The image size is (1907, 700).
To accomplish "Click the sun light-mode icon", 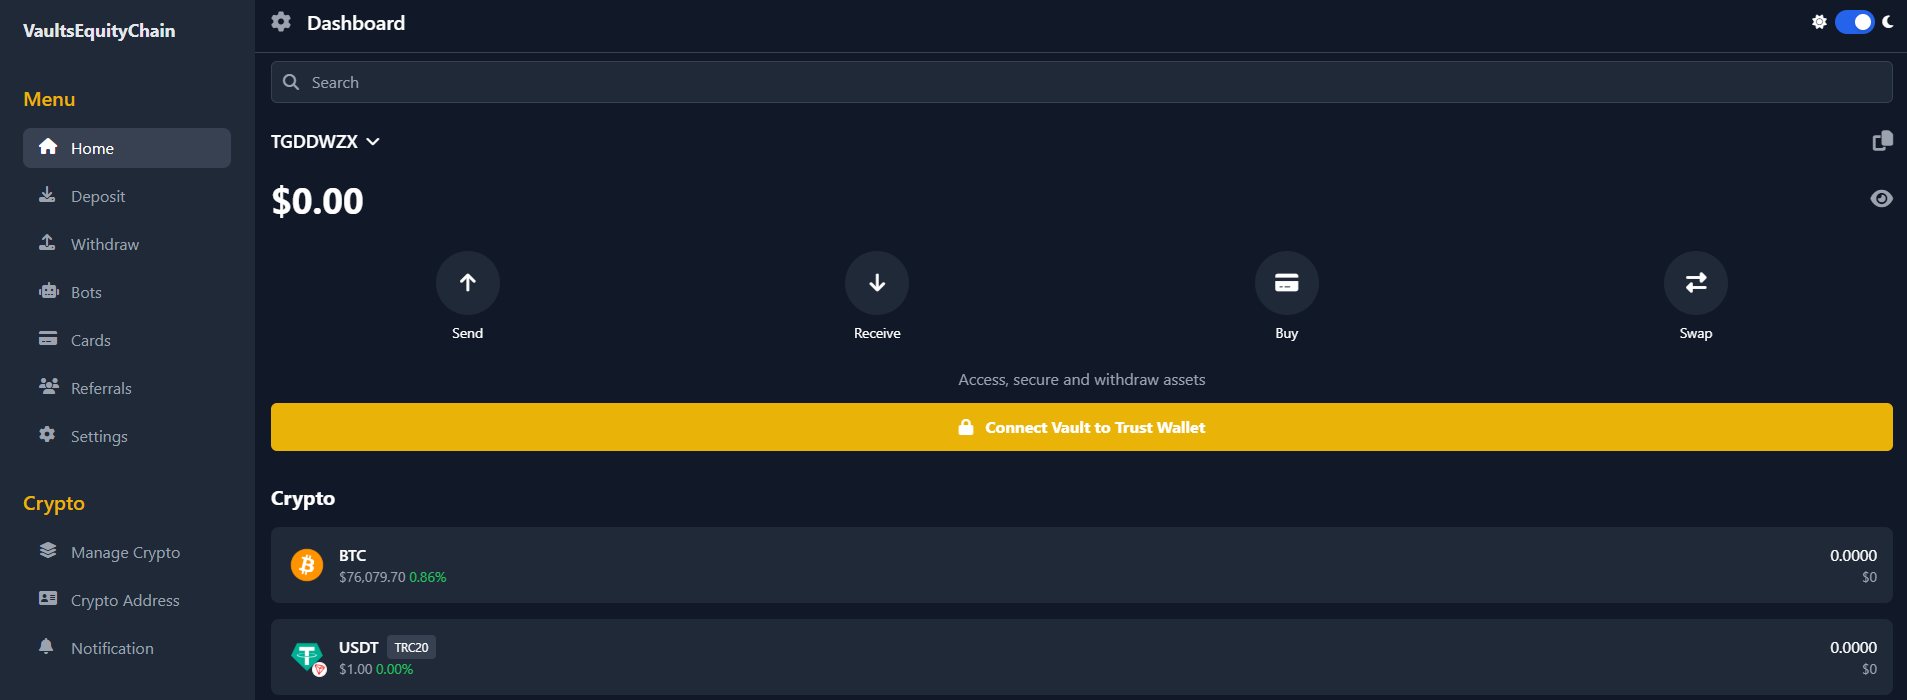I will [x=1819, y=22].
